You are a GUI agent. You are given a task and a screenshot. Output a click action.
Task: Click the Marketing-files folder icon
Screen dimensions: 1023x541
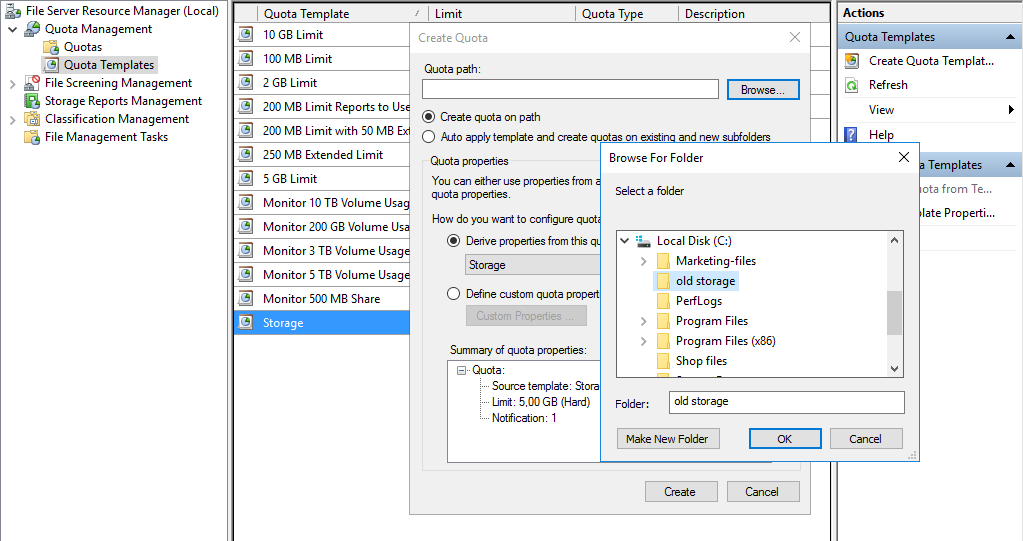tap(662, 261)
